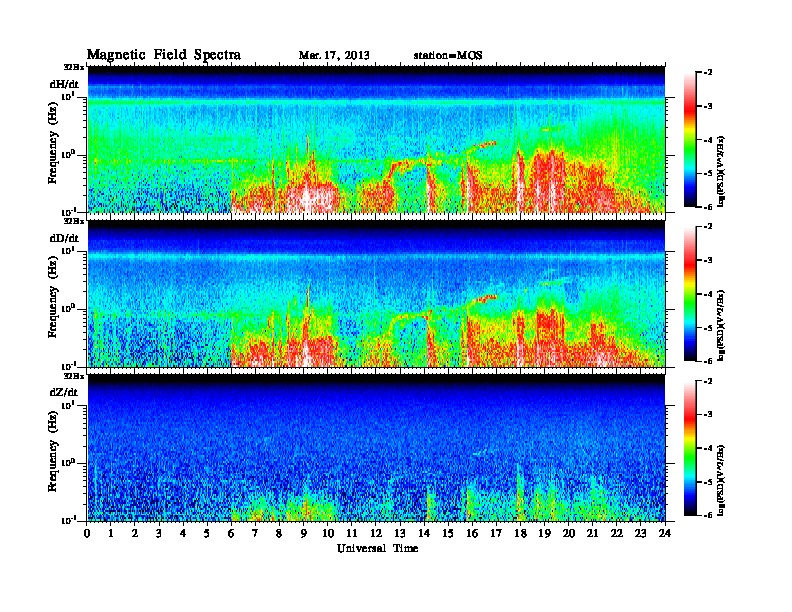The width and height of the screenshot is (792, 612).
Task: Click hour "11" on the time axis
Action: tap(352, 534)
